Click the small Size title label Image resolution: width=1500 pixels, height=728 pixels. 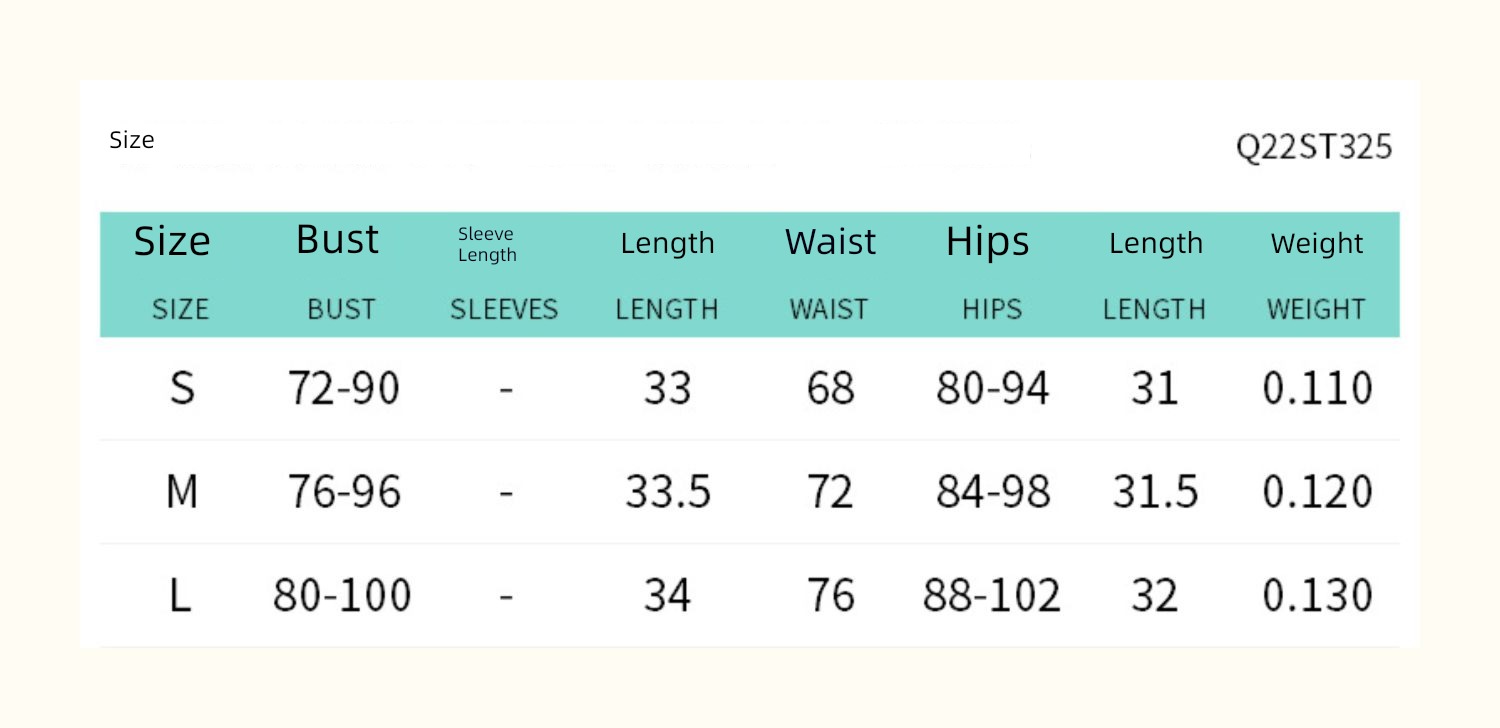pyautogui.click(x=132, y=140)
